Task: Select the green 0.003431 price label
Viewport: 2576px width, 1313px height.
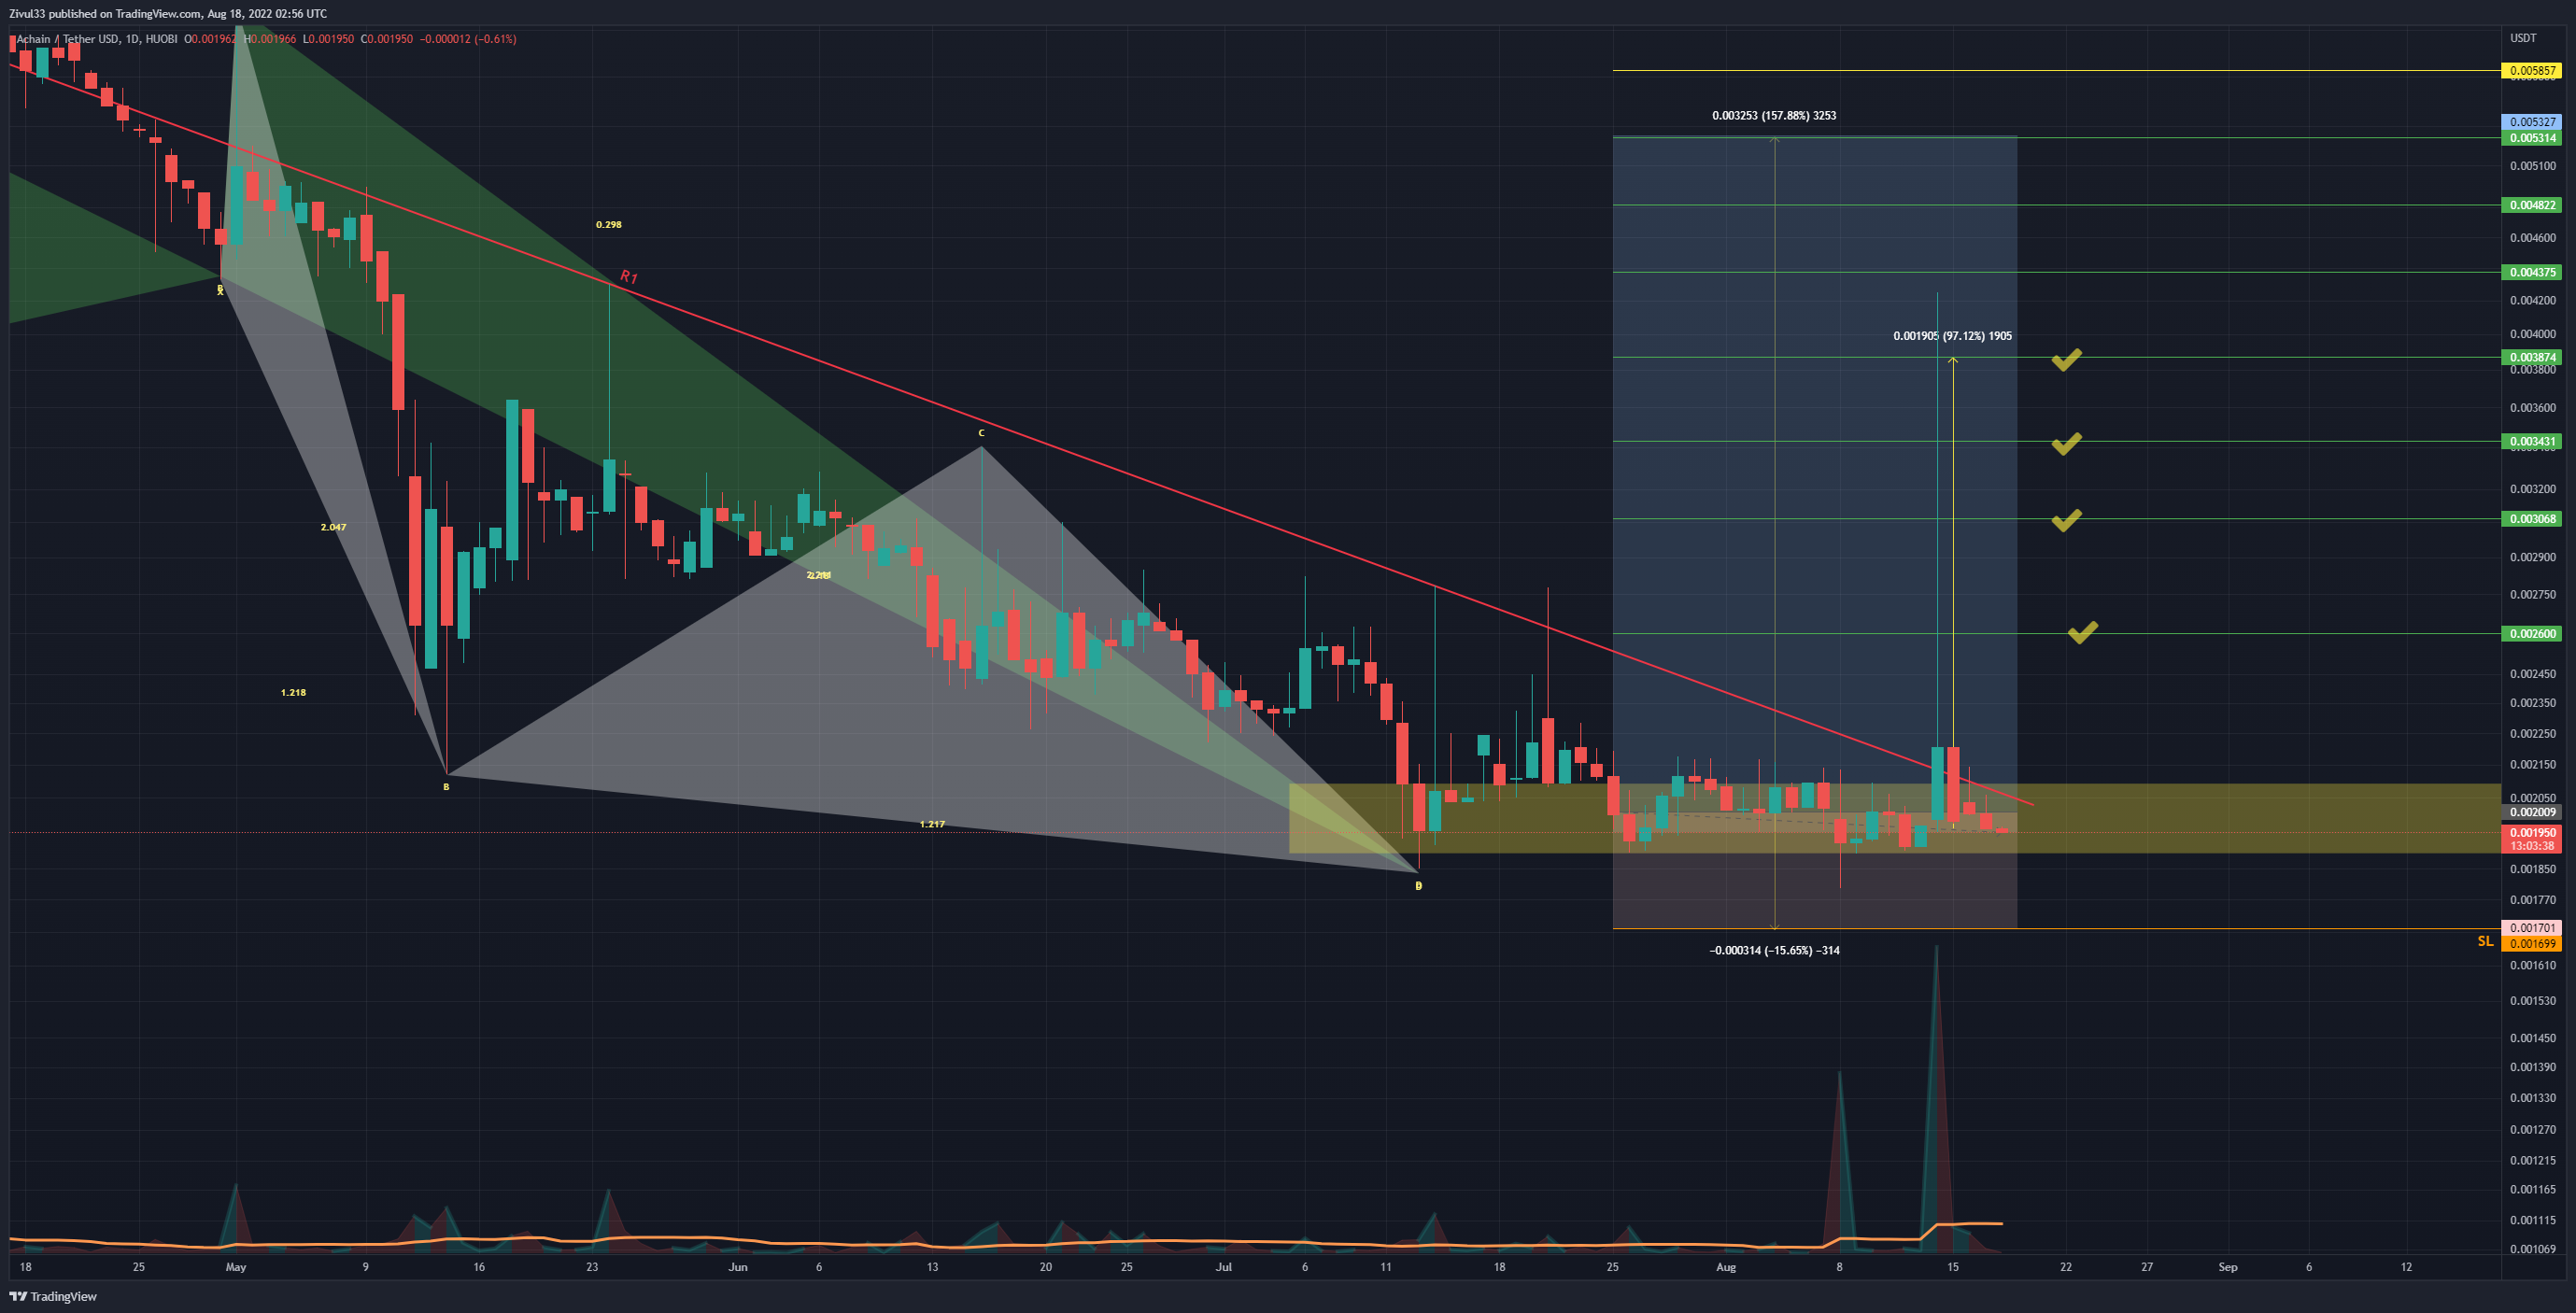Action: (x=2534, y=441)
